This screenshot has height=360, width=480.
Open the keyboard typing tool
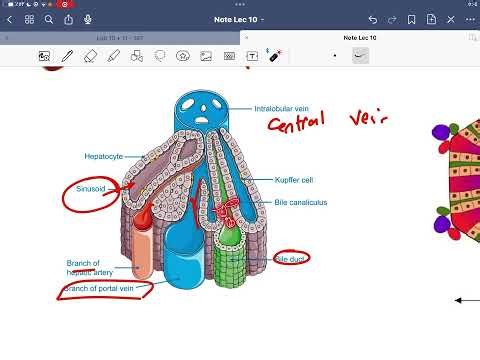pyautogui.click(x=229, y=56)
